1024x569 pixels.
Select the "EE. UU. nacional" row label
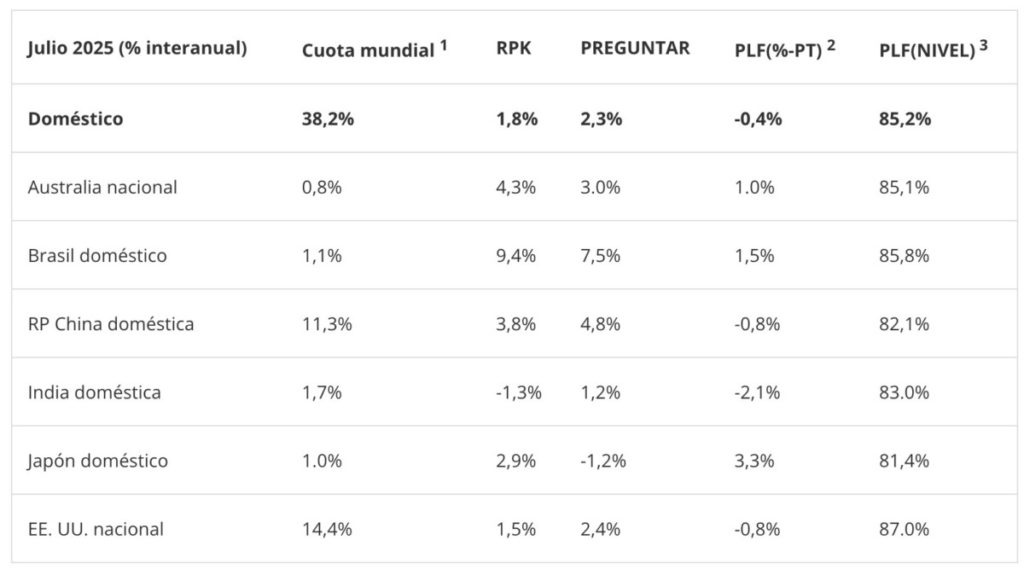click(96, 529)
